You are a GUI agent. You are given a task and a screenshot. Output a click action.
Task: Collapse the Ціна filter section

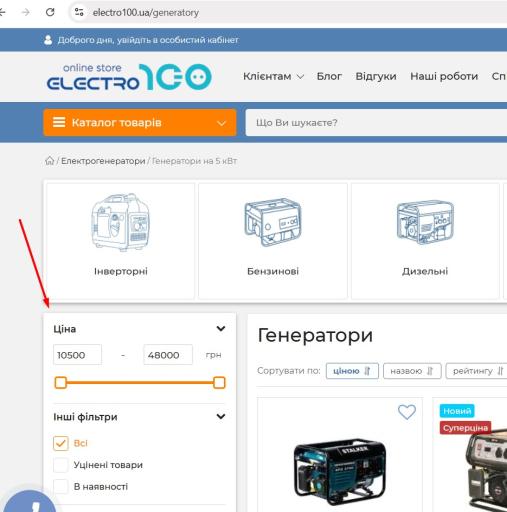click(x=221, y=329)
